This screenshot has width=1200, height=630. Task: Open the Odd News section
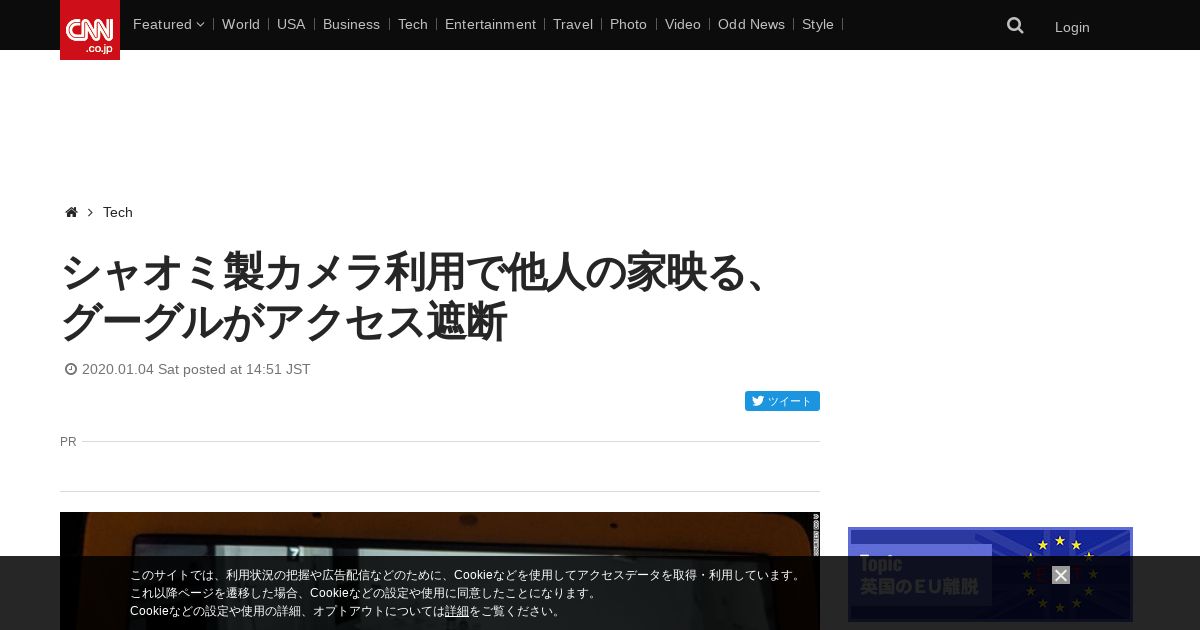click(x=751, y=24)
